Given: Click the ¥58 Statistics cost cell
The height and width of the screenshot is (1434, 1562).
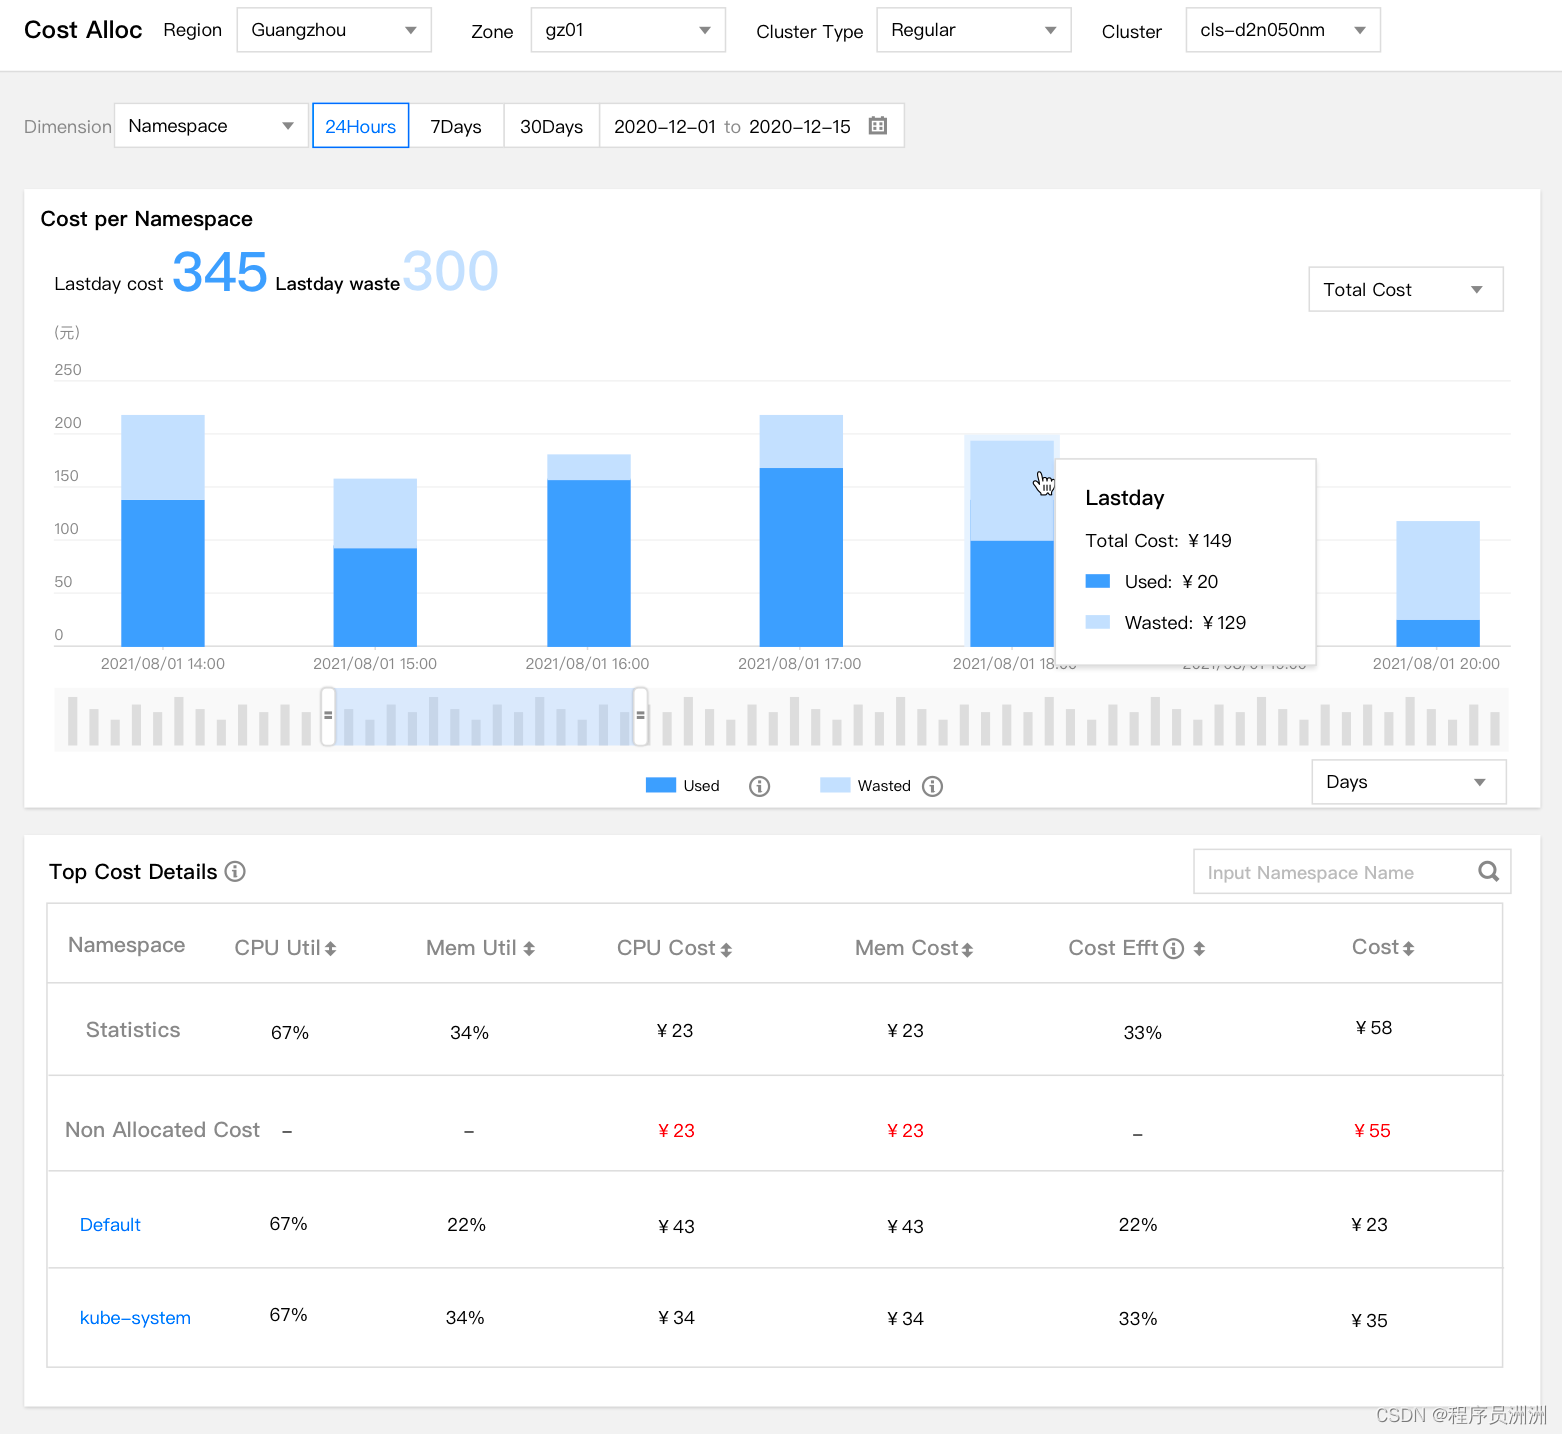Looking at the screenshot, I should tap(1374, 1028).
